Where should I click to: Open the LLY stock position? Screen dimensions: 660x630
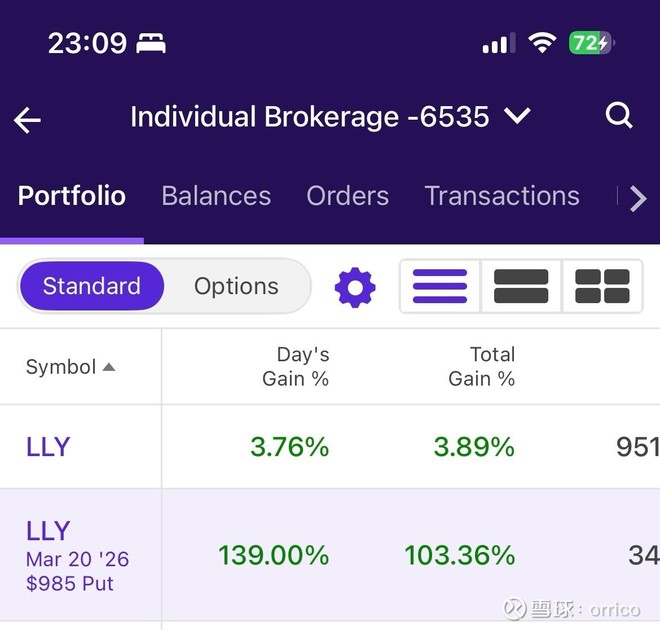point(48,447)
